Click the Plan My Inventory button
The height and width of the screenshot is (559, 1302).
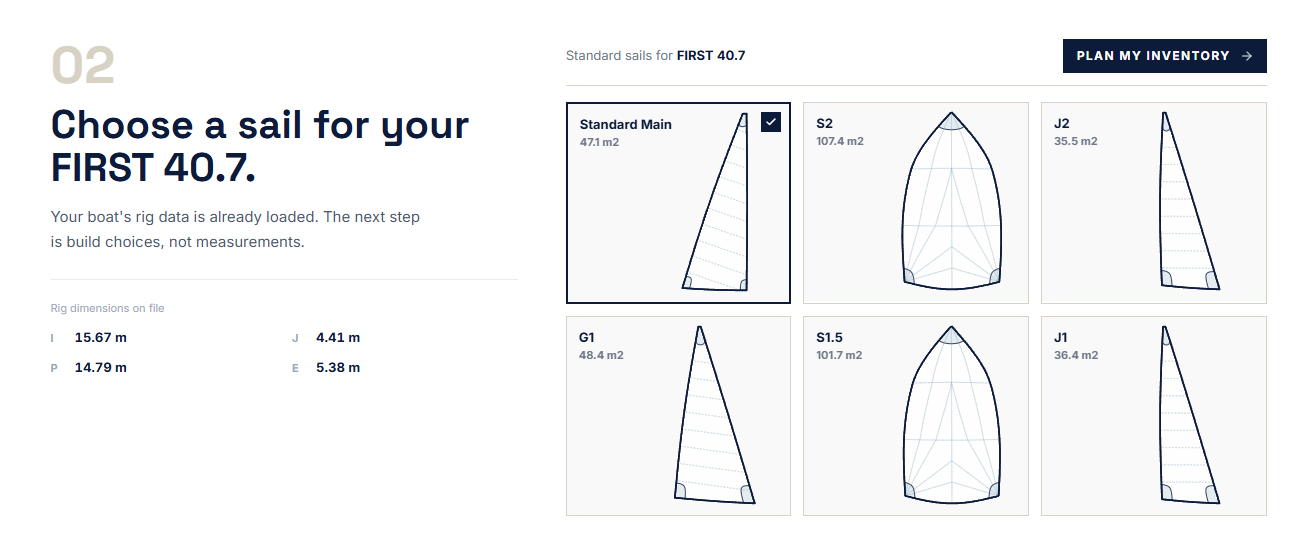coord(1164,56)
